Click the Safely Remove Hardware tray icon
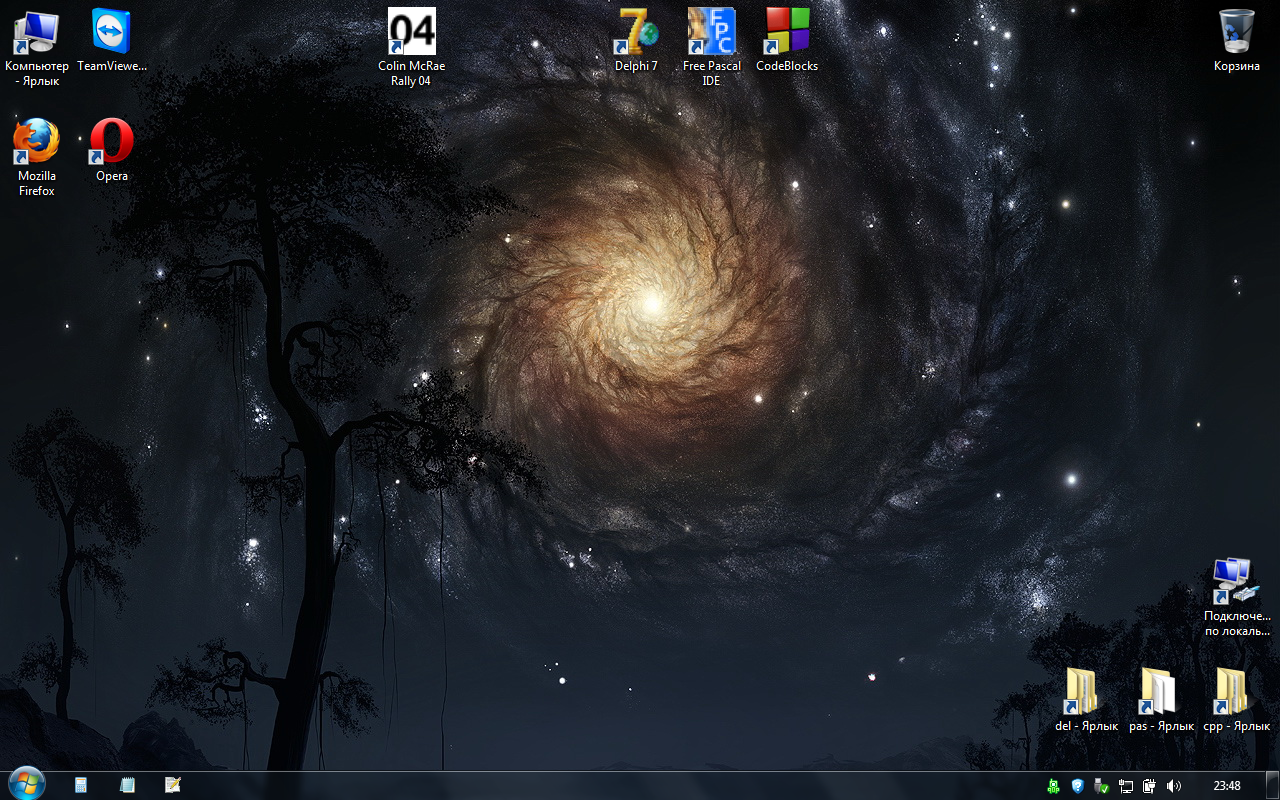Image resolution: width=1280 pixels, height=800 pixels. [x=1101, y=786]
